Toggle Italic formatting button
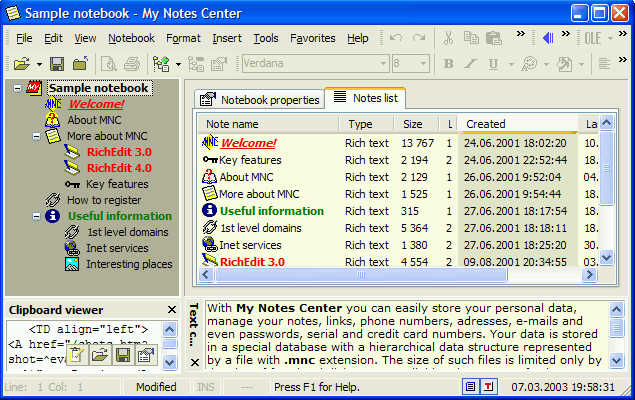The height and width of the screenshot is (400, 635). (471, 64)
